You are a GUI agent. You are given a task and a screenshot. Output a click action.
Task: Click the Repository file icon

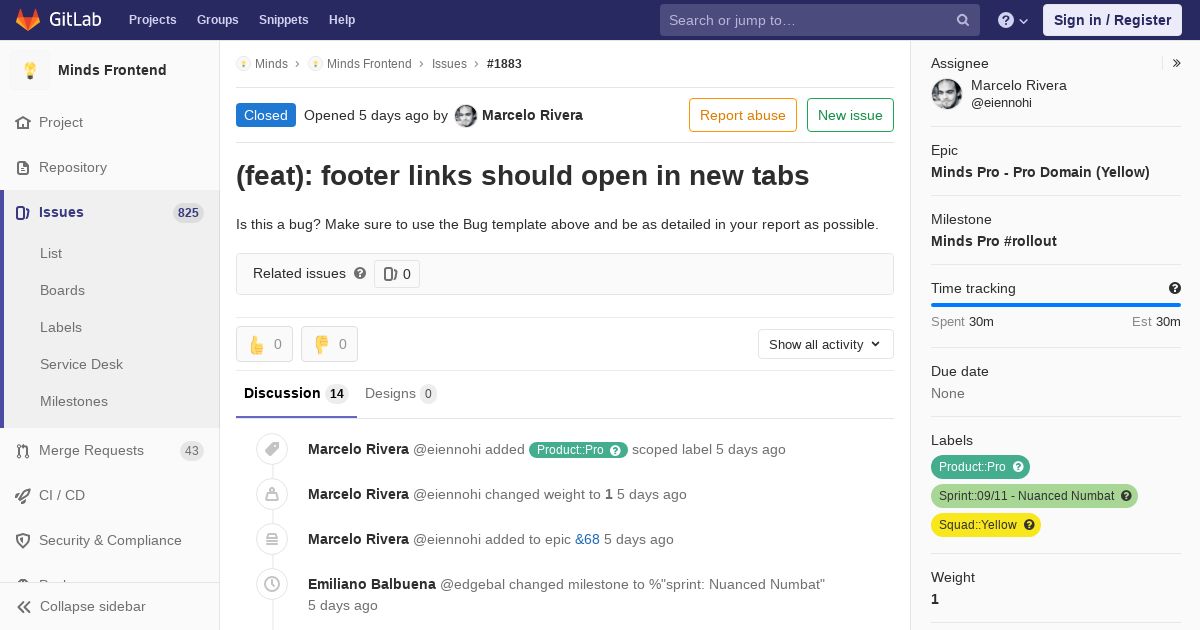coord(23,168)
